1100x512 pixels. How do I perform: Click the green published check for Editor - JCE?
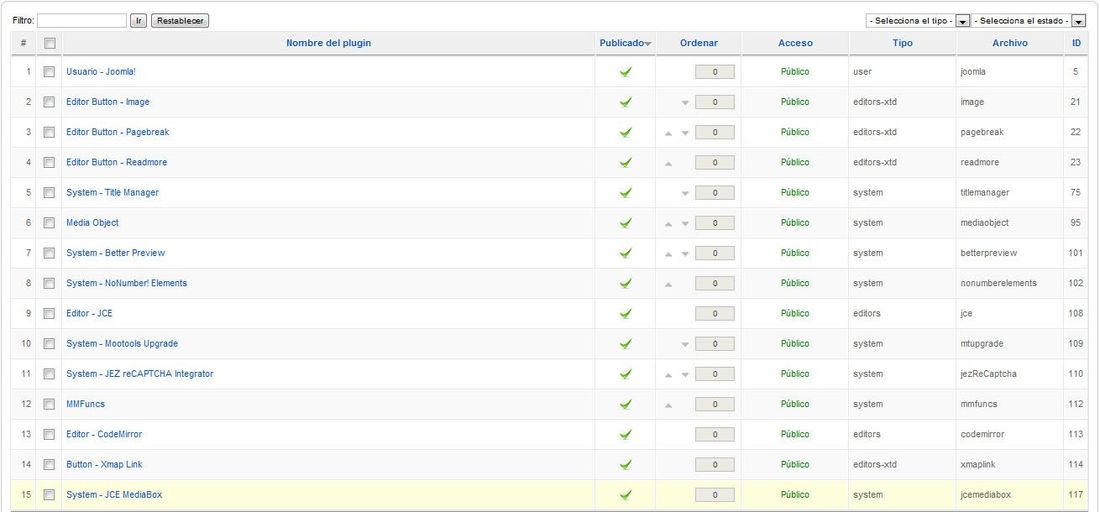click(x=626, y=314)
